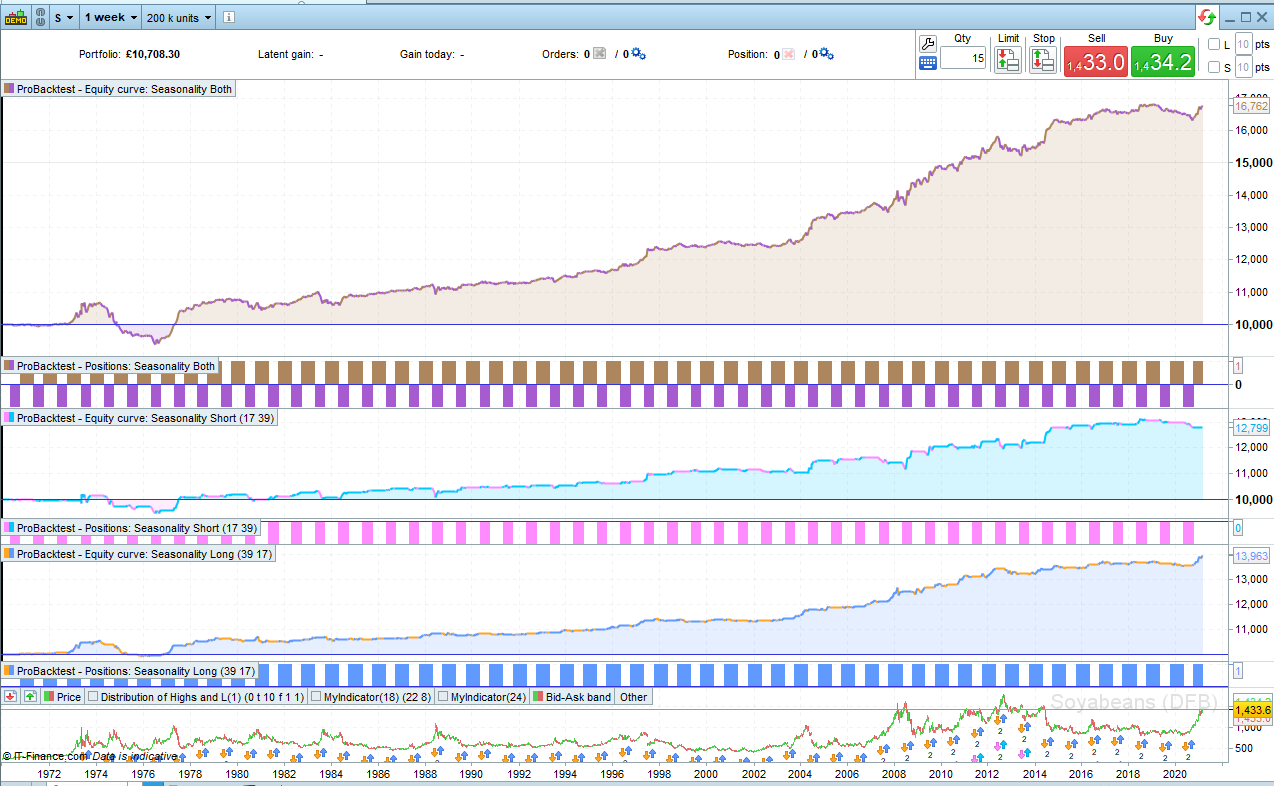Click the DEMO trading mode icon
Screen dimensions: 1274x786
point(16,17)
